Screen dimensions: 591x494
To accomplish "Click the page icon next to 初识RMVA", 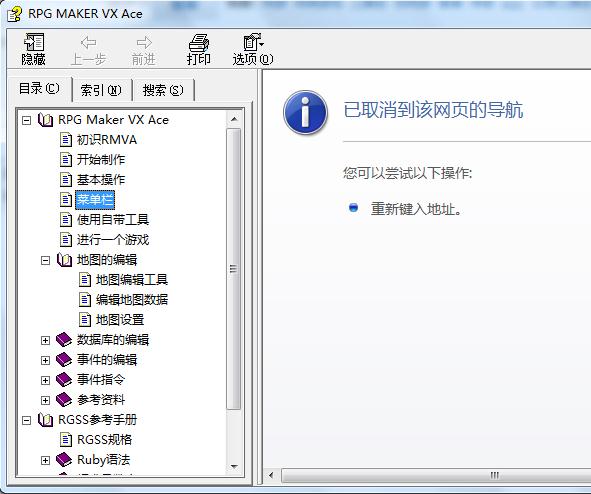I will click(66, 139).
